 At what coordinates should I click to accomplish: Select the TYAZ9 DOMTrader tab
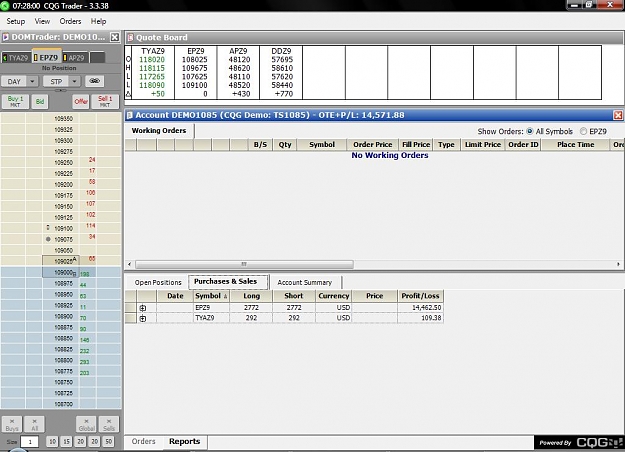click(16, 58)
